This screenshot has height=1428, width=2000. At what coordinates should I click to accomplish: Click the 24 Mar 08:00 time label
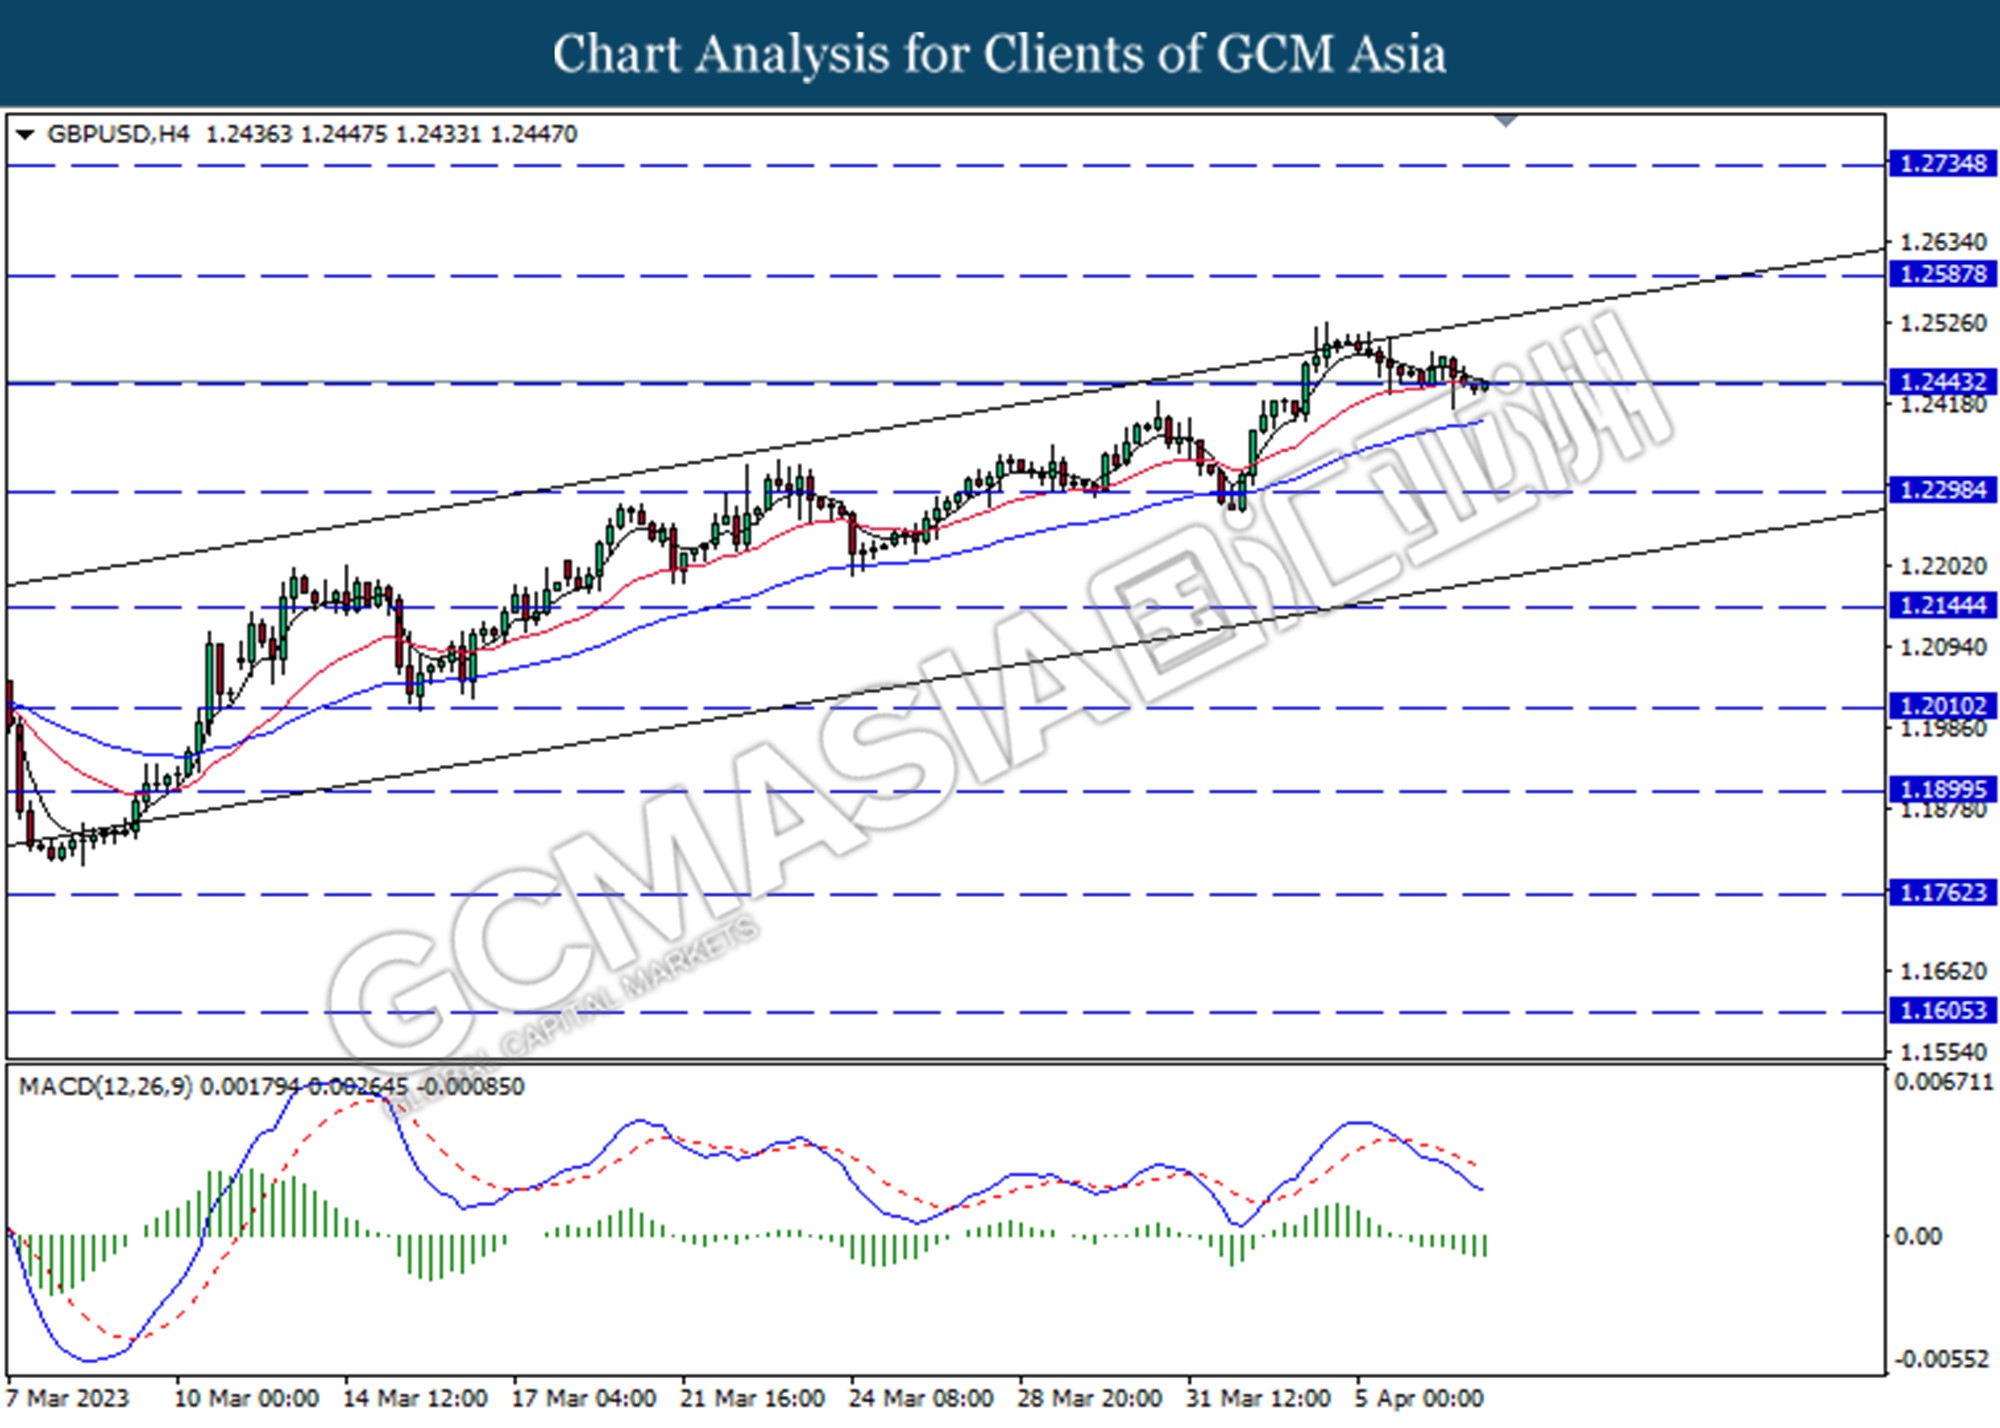pyautogui.click(x=921, y=1398)
